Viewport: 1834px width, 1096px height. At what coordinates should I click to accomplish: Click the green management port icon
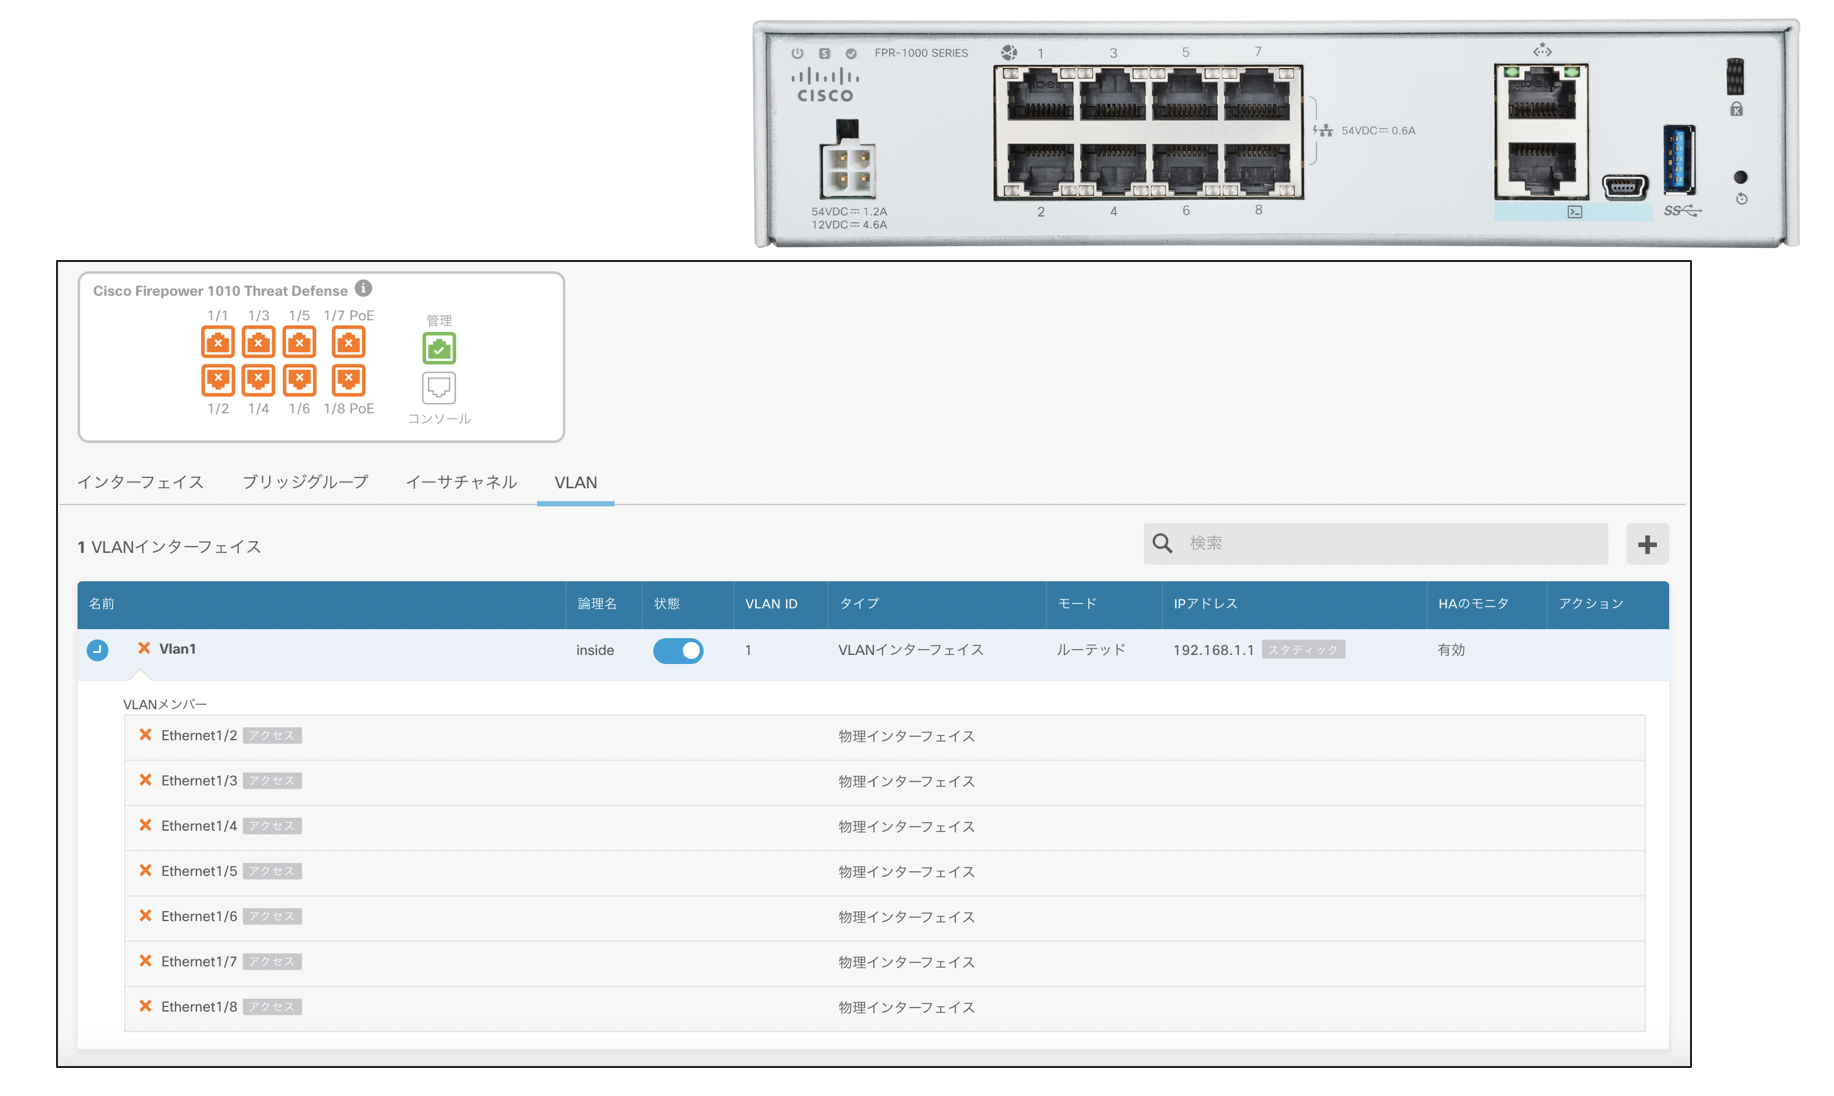pyautogui.click(x=439, y=348)
